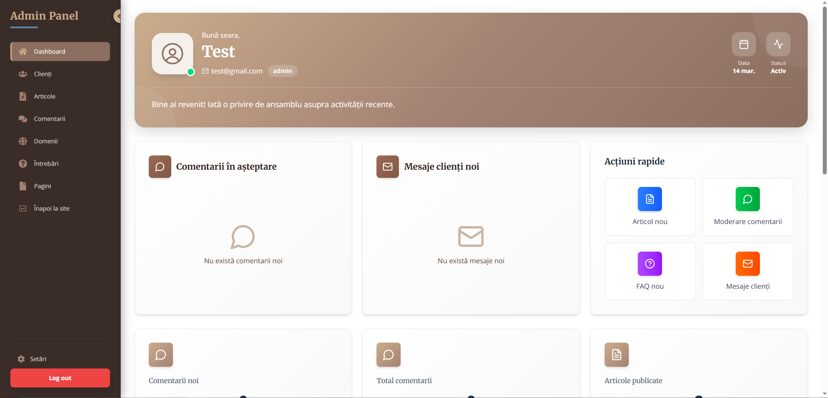Click the large empty messages envelope icon

[471, 236]
